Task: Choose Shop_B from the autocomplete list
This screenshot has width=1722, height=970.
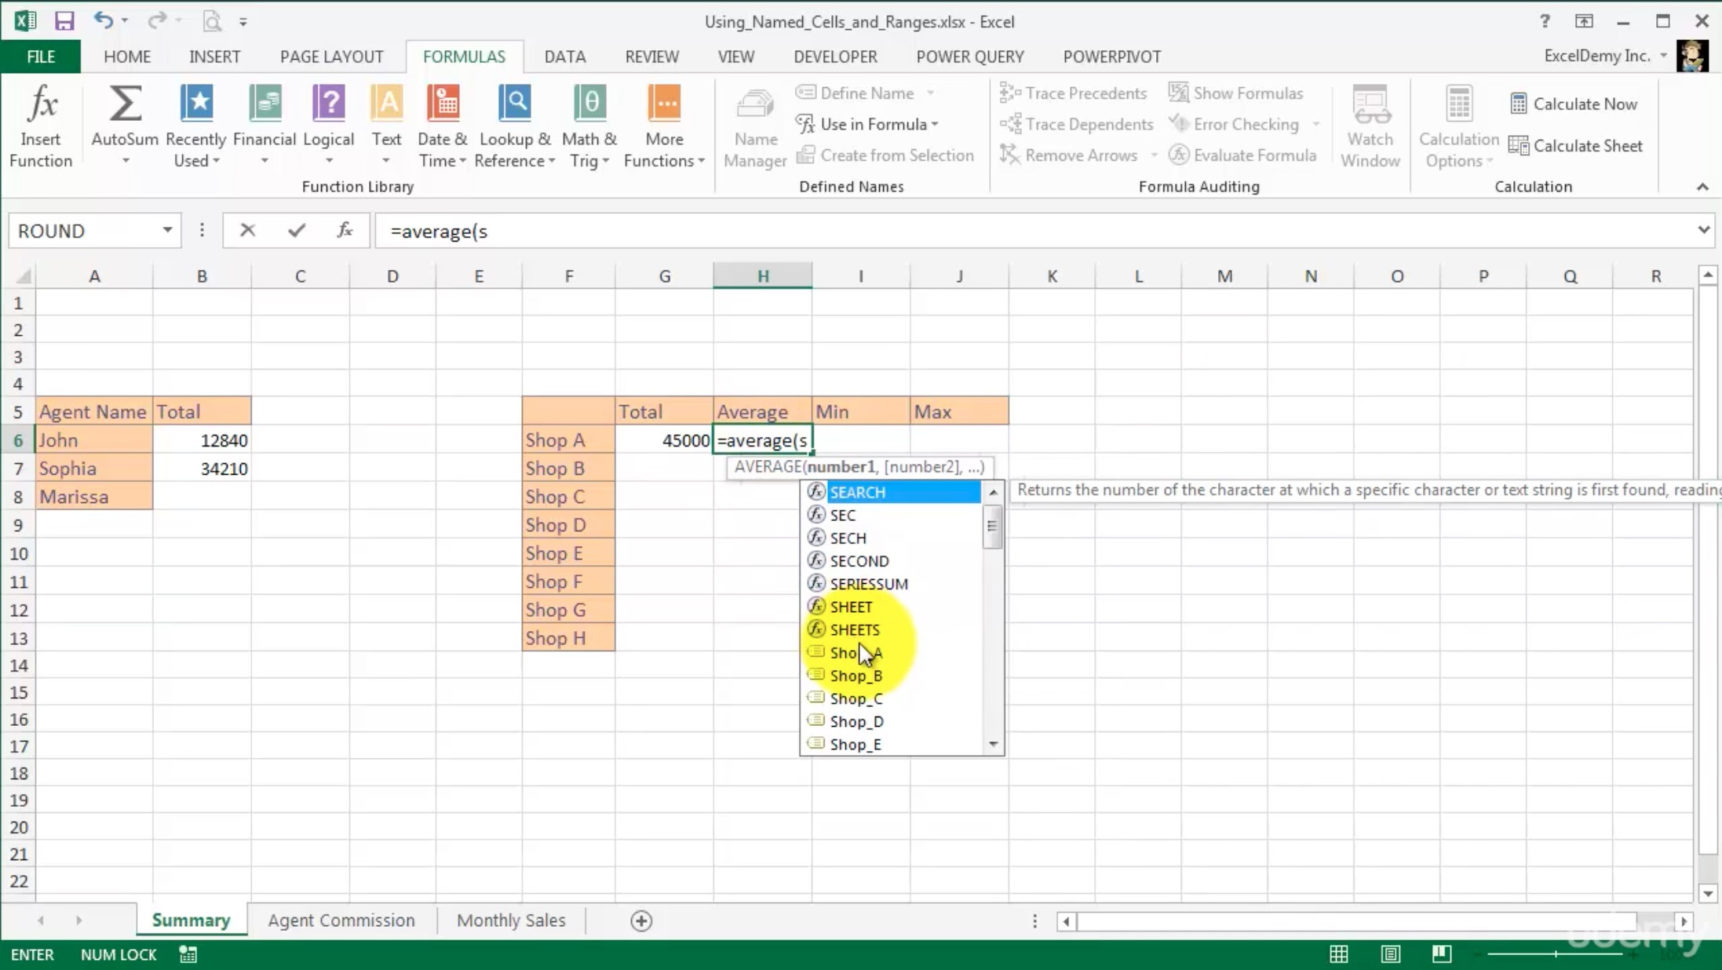Action: [x=856, y=676]
